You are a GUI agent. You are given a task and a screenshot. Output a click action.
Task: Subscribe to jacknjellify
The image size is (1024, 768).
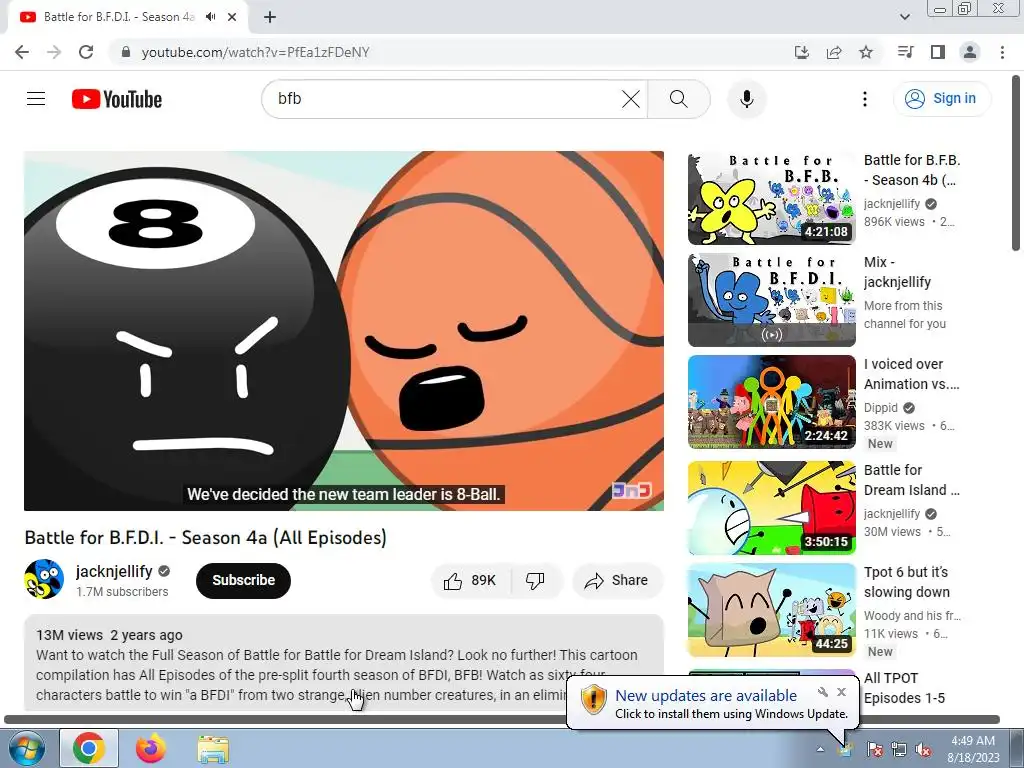(243, 581)
